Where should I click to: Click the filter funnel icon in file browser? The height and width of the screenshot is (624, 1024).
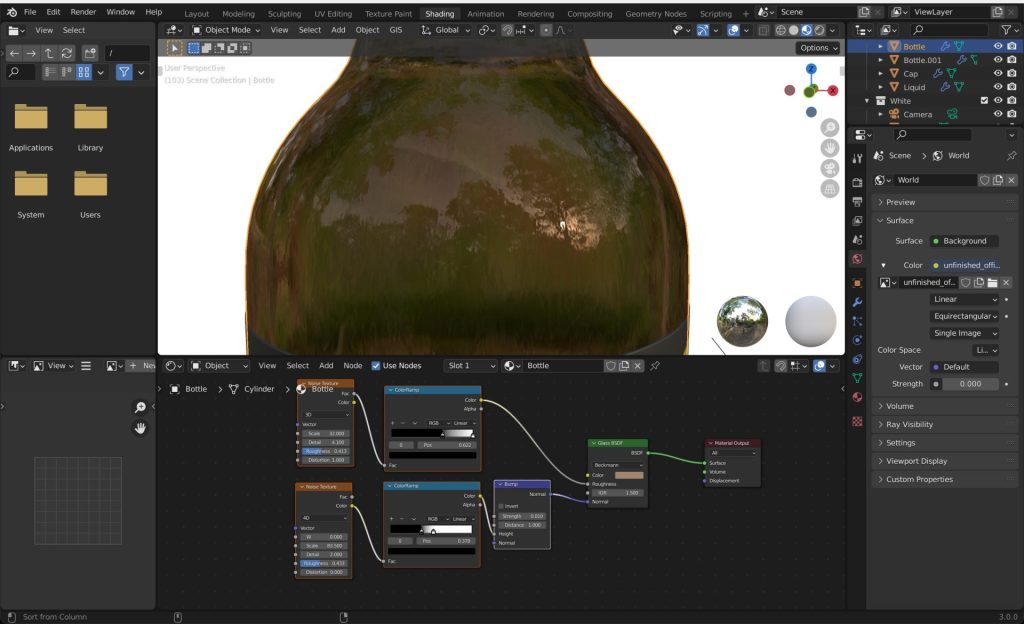click(124, 72)
